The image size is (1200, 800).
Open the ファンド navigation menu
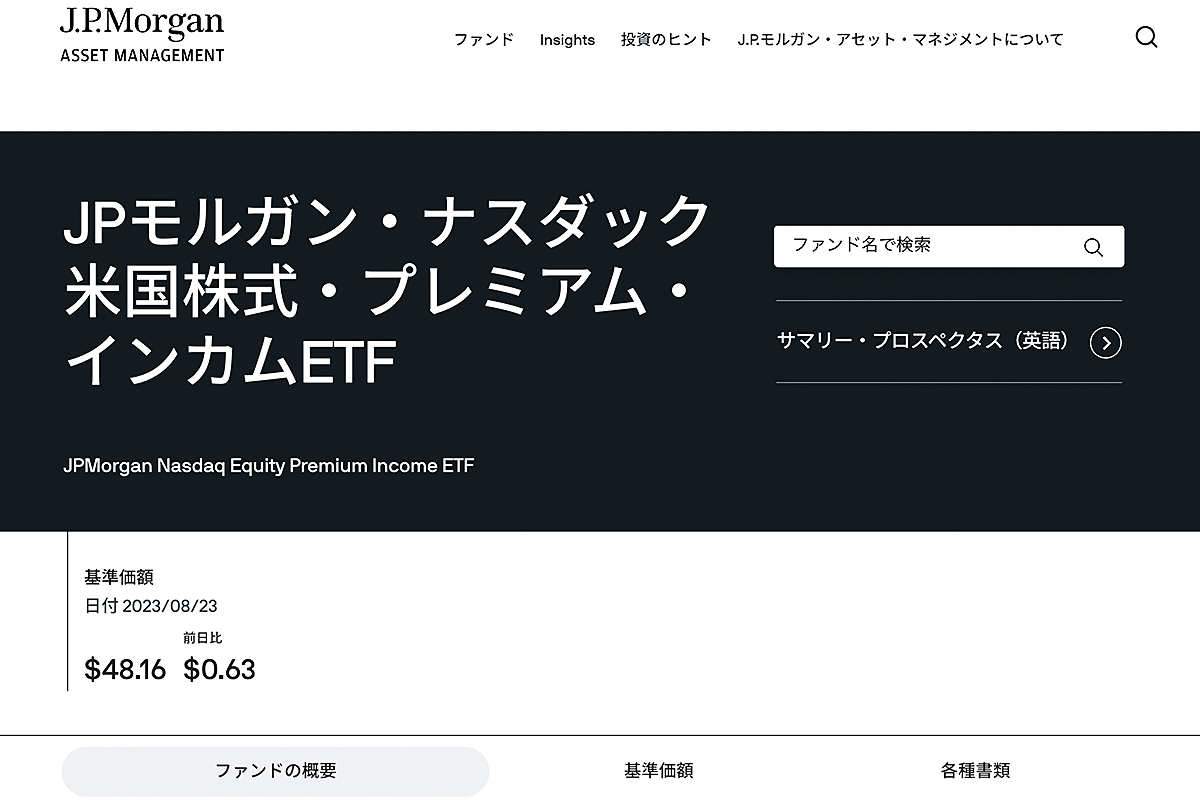click(484, 40)
